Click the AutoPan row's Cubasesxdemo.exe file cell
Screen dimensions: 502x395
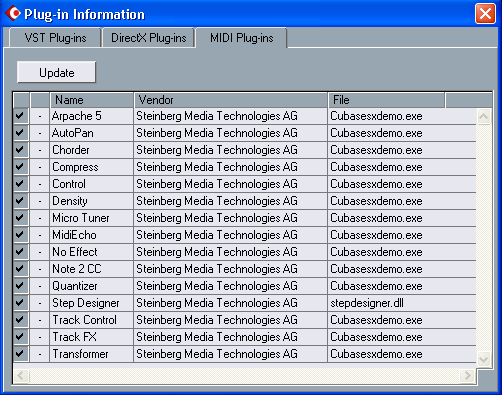coord(402,133)
